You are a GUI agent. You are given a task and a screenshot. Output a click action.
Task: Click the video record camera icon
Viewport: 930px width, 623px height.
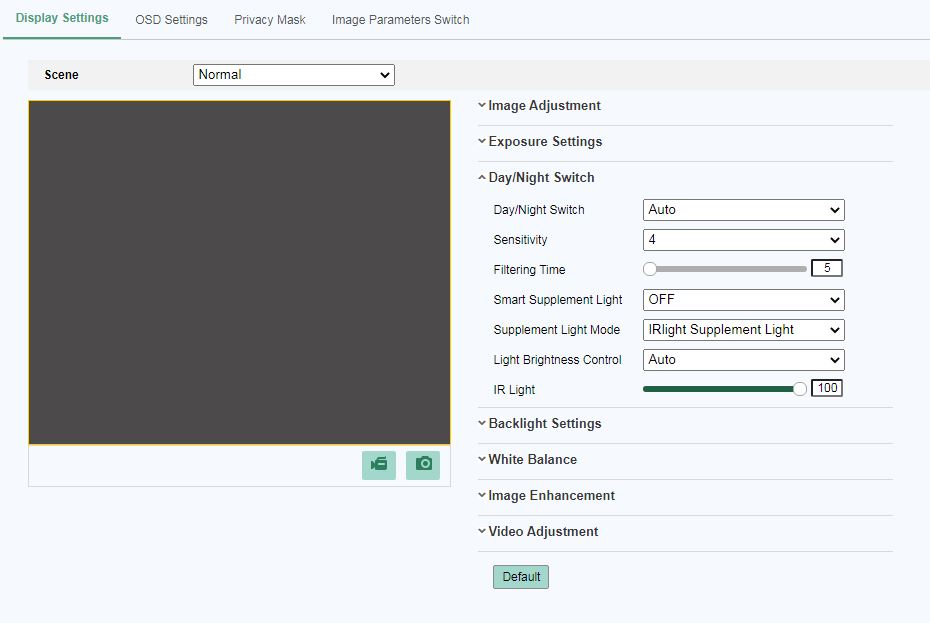coord(379,465)
